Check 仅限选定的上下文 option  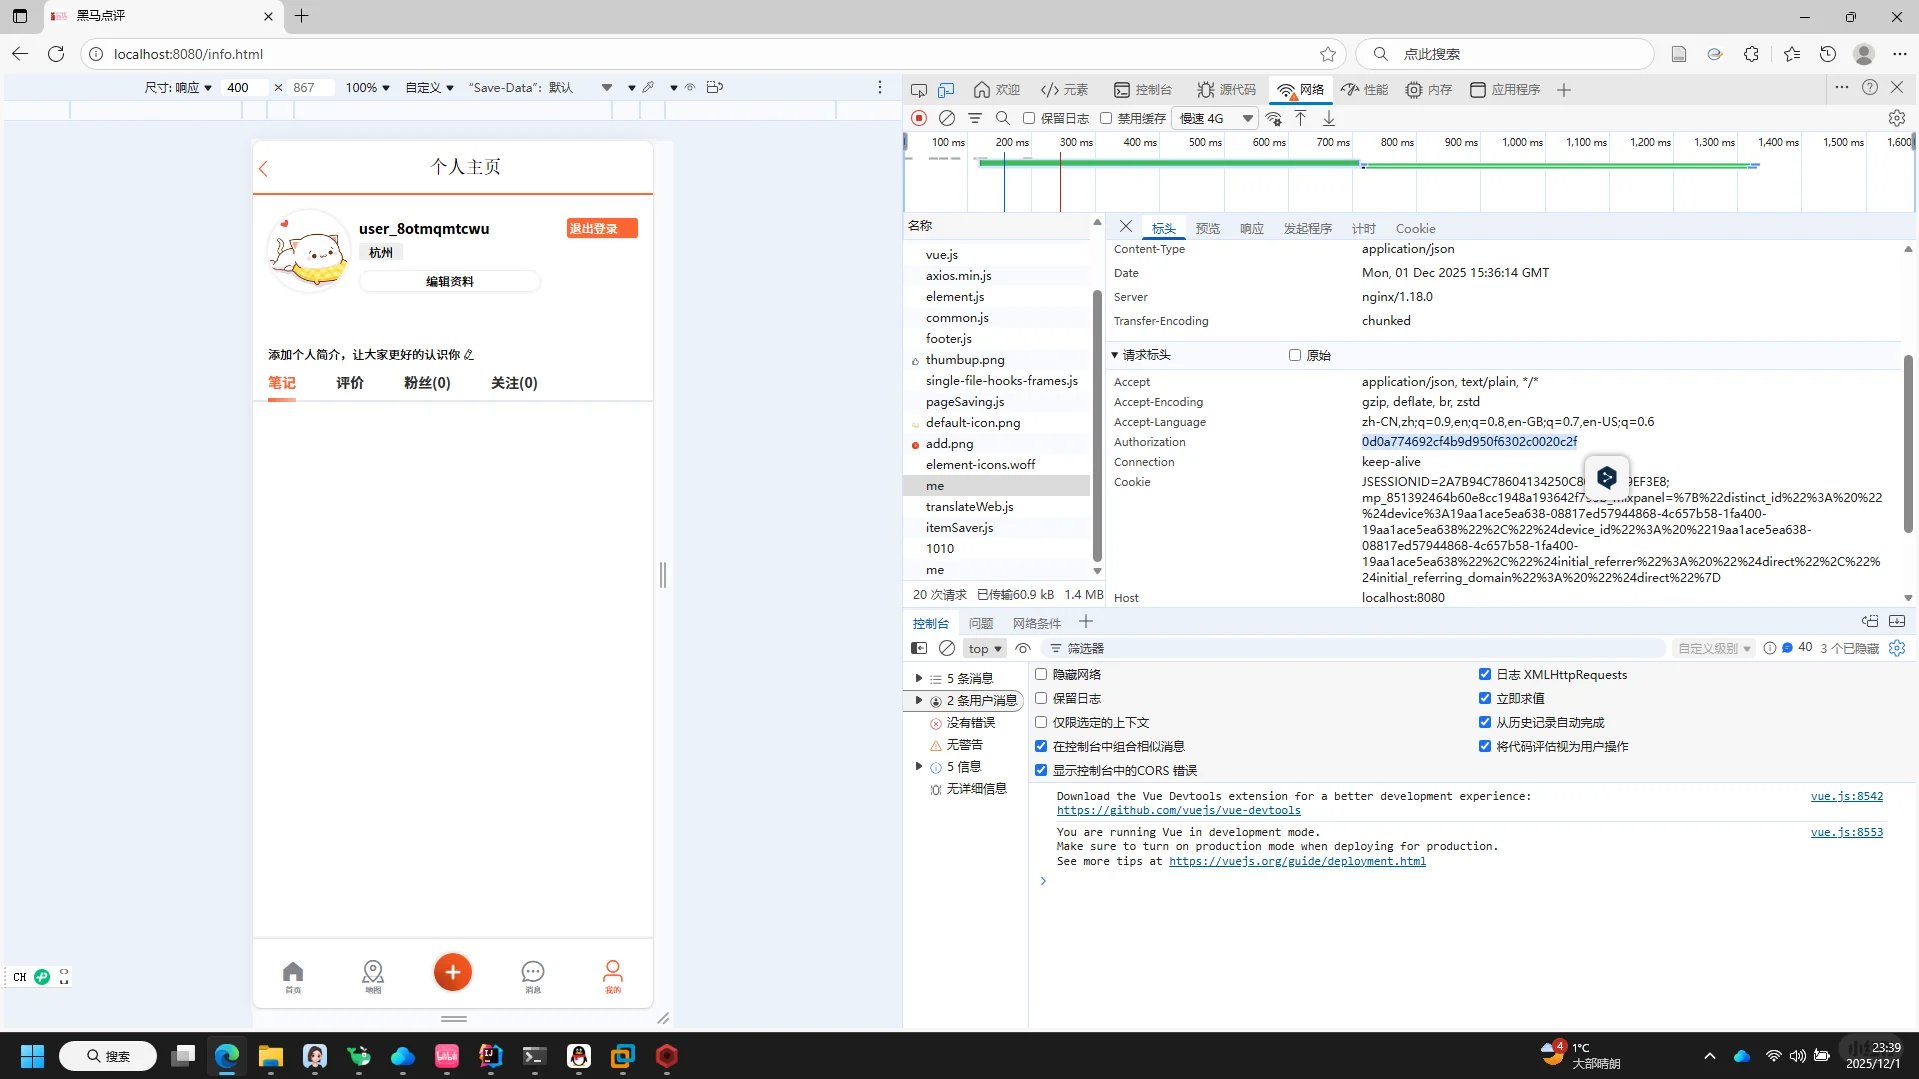point(1041,722)
